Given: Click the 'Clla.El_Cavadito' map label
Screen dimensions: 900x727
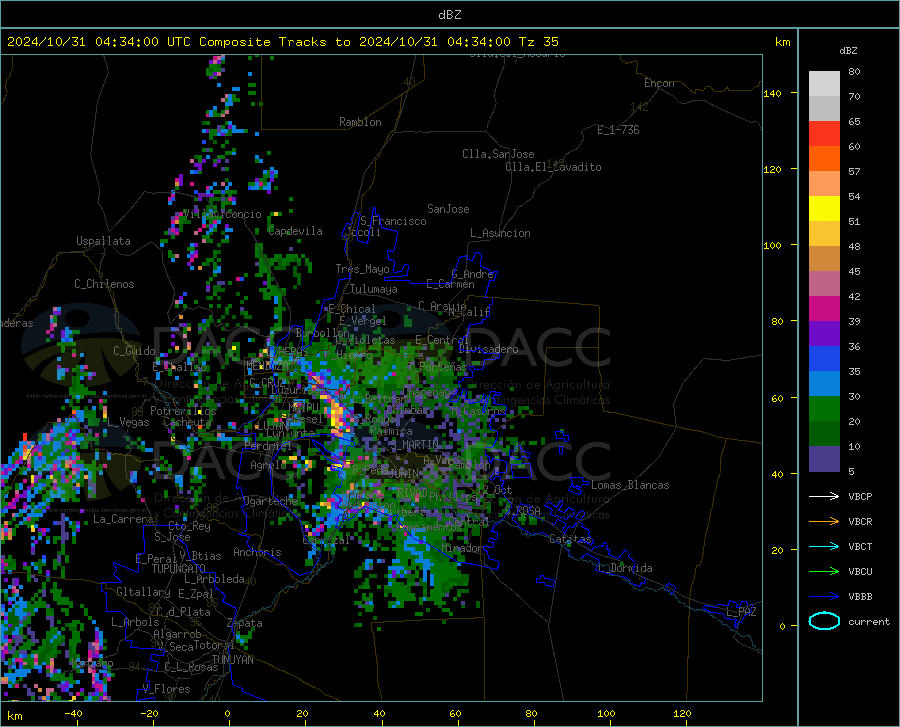Looking at the screenshot, I should [x=553, y=167].
